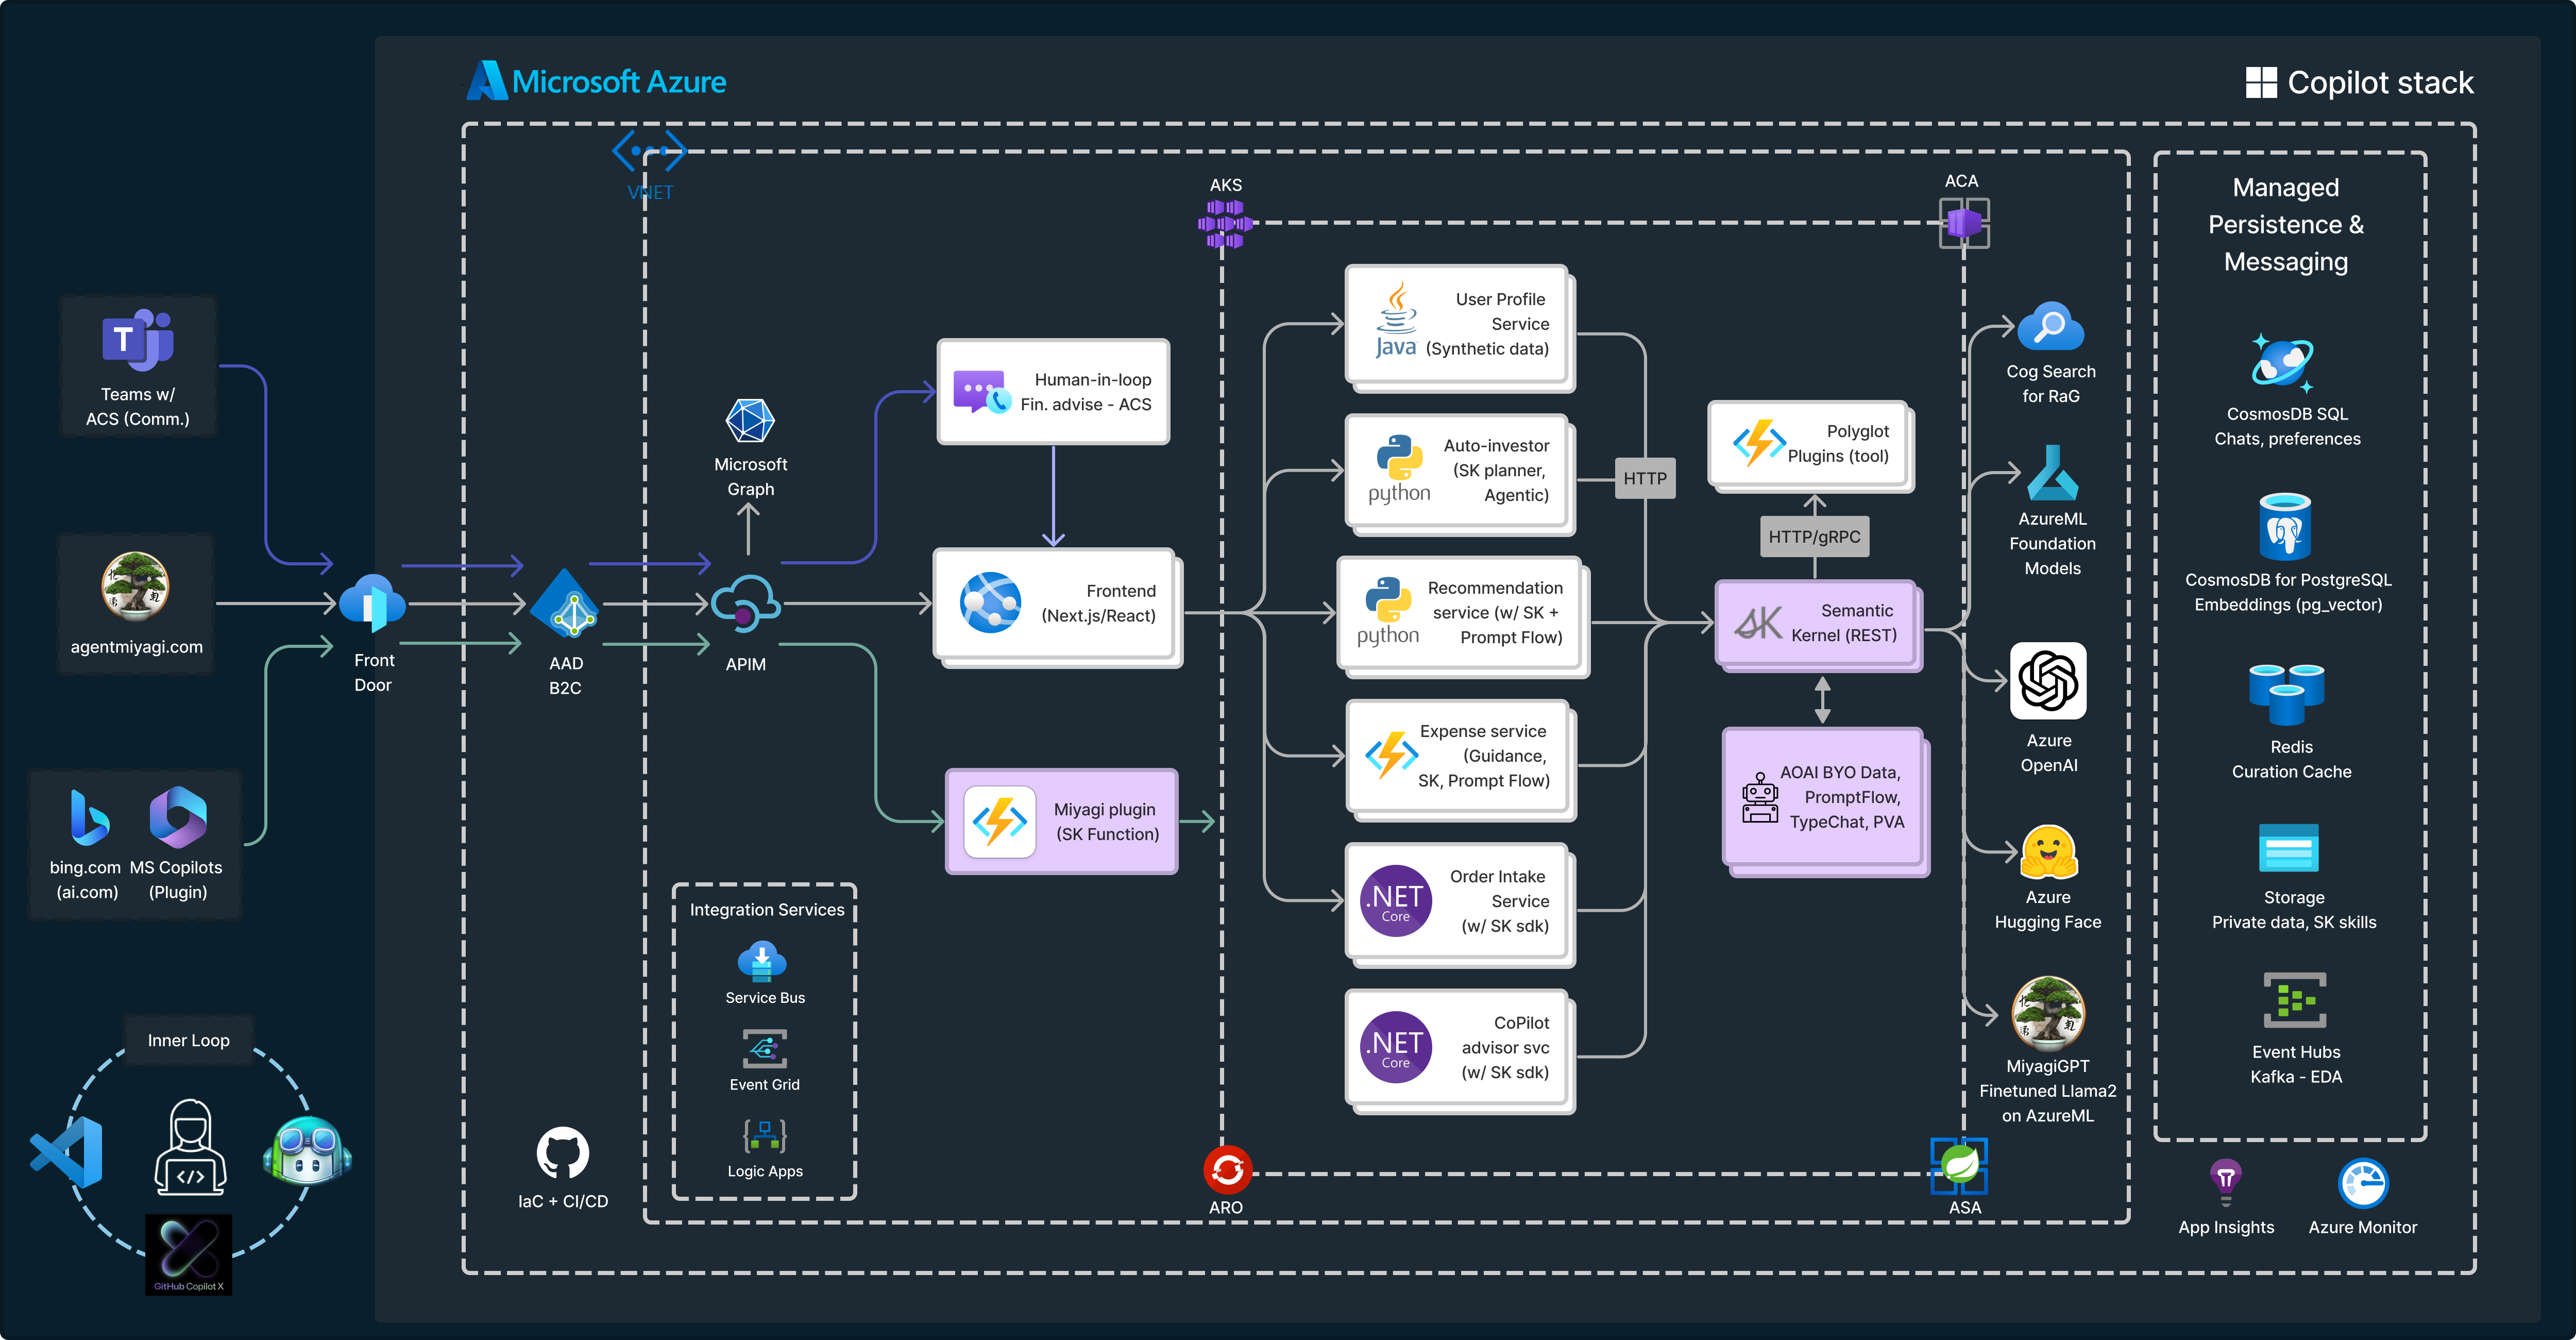Image resolution: width=2576 pixels, height=1340 pixels.
Task: Select the ARO OpenShift icon
Action: [x=1227, y=1169]
